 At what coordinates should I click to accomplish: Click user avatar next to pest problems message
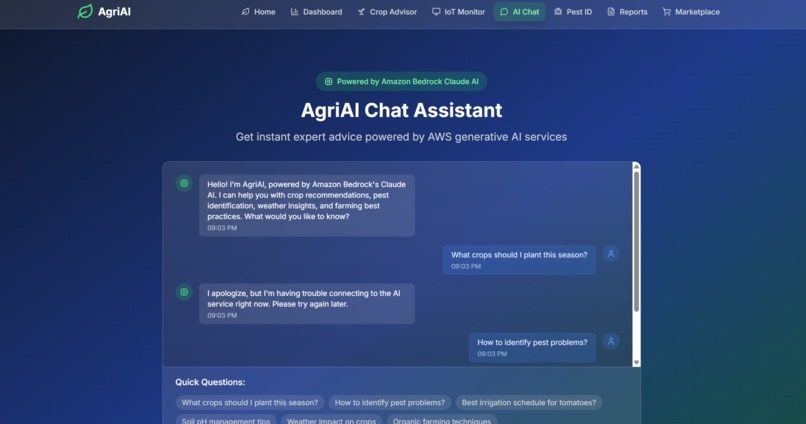611,341
